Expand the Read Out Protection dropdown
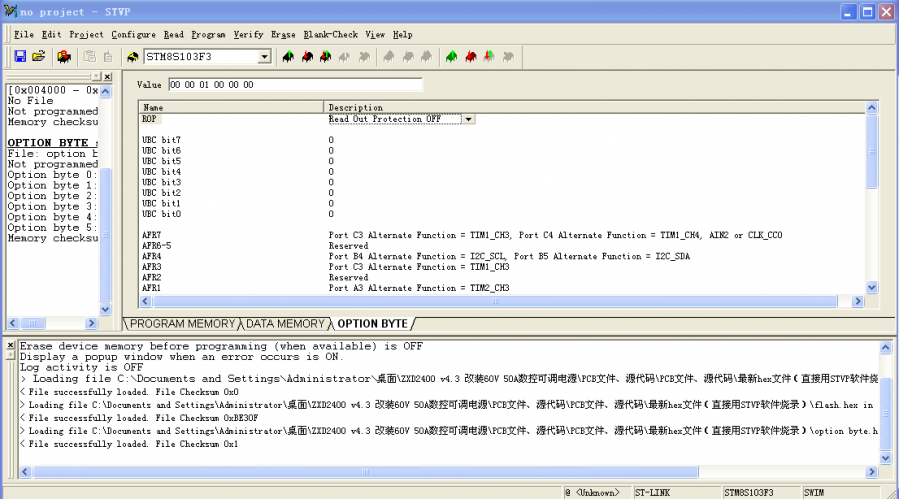This screenshot has width=899, height=499. pyautogui.click(x=468, y=119)
